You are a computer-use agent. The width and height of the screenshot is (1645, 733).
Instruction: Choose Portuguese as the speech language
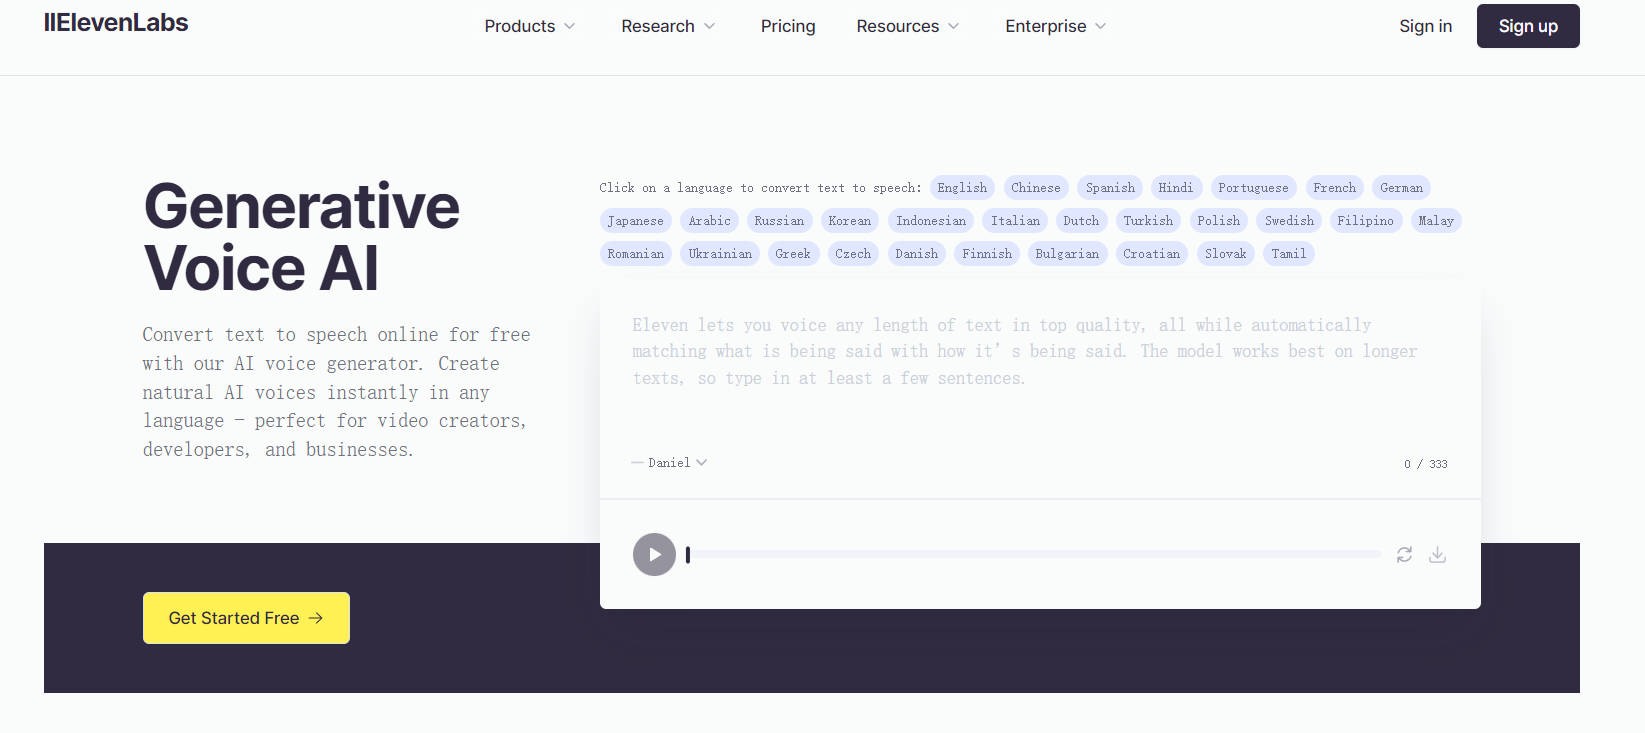pyautogui.click(x=1254, y=188)
